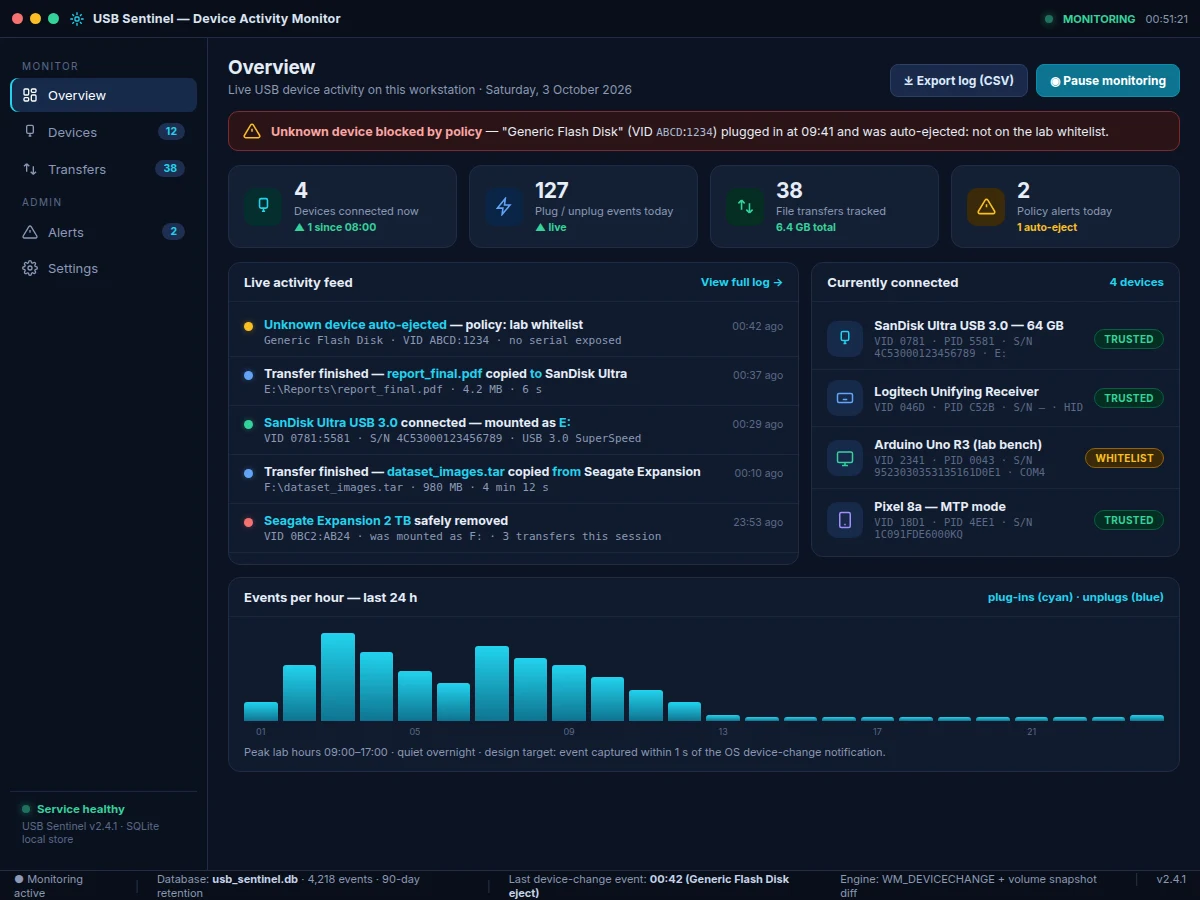This screenshot has width=1200, height=900.
Task: Open the Devices section
Action: 103,132
